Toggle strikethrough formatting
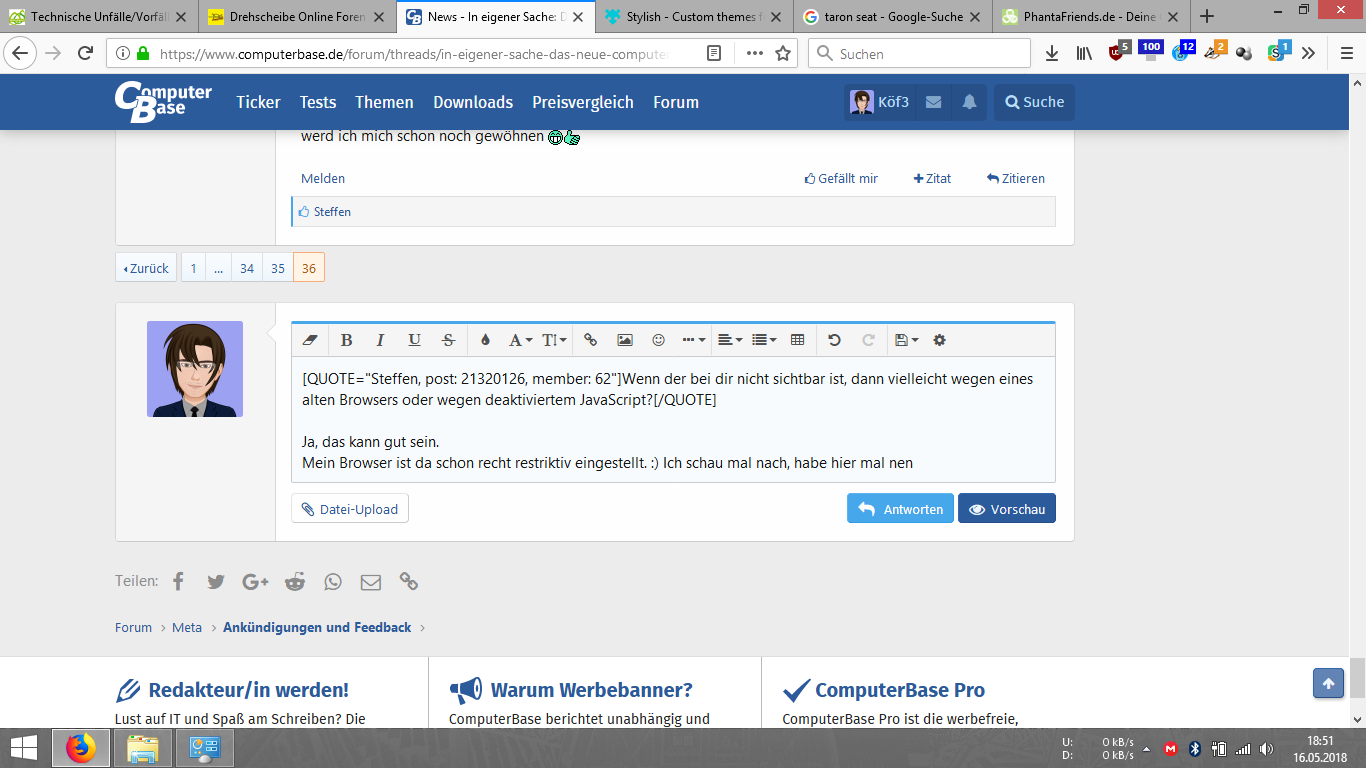The width and height of the screenshot is (1366, 768). click(448, 340)
